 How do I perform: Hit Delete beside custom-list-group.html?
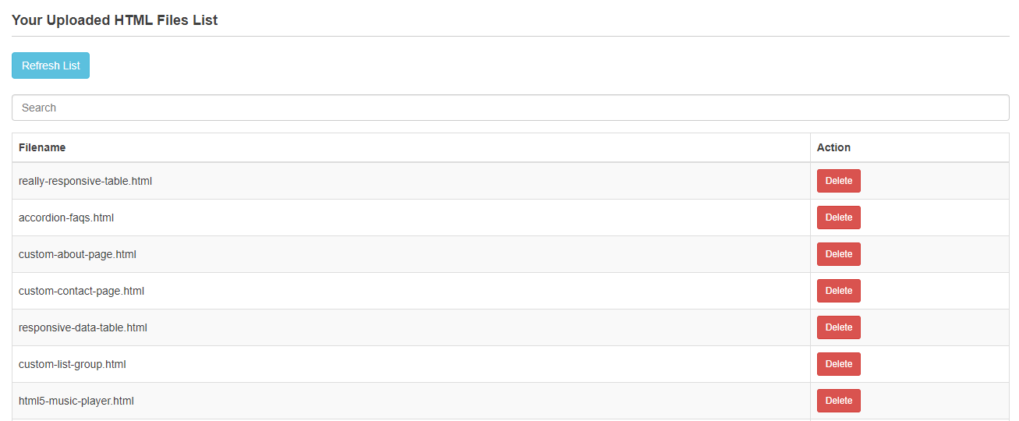[x=838, y=364]
